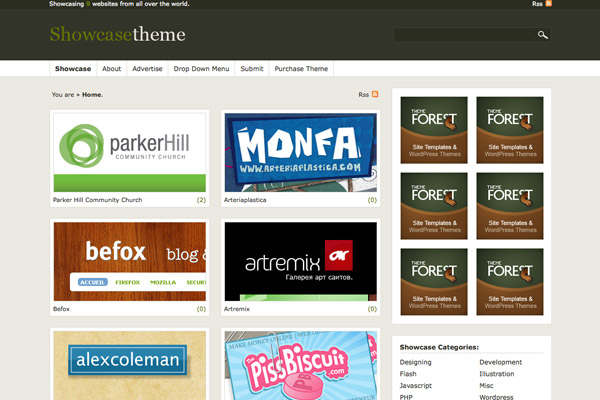The height and width of the screenshot is (400, 600).
Task: Click the Home breadcrumb link
Action: pos(92,95)
